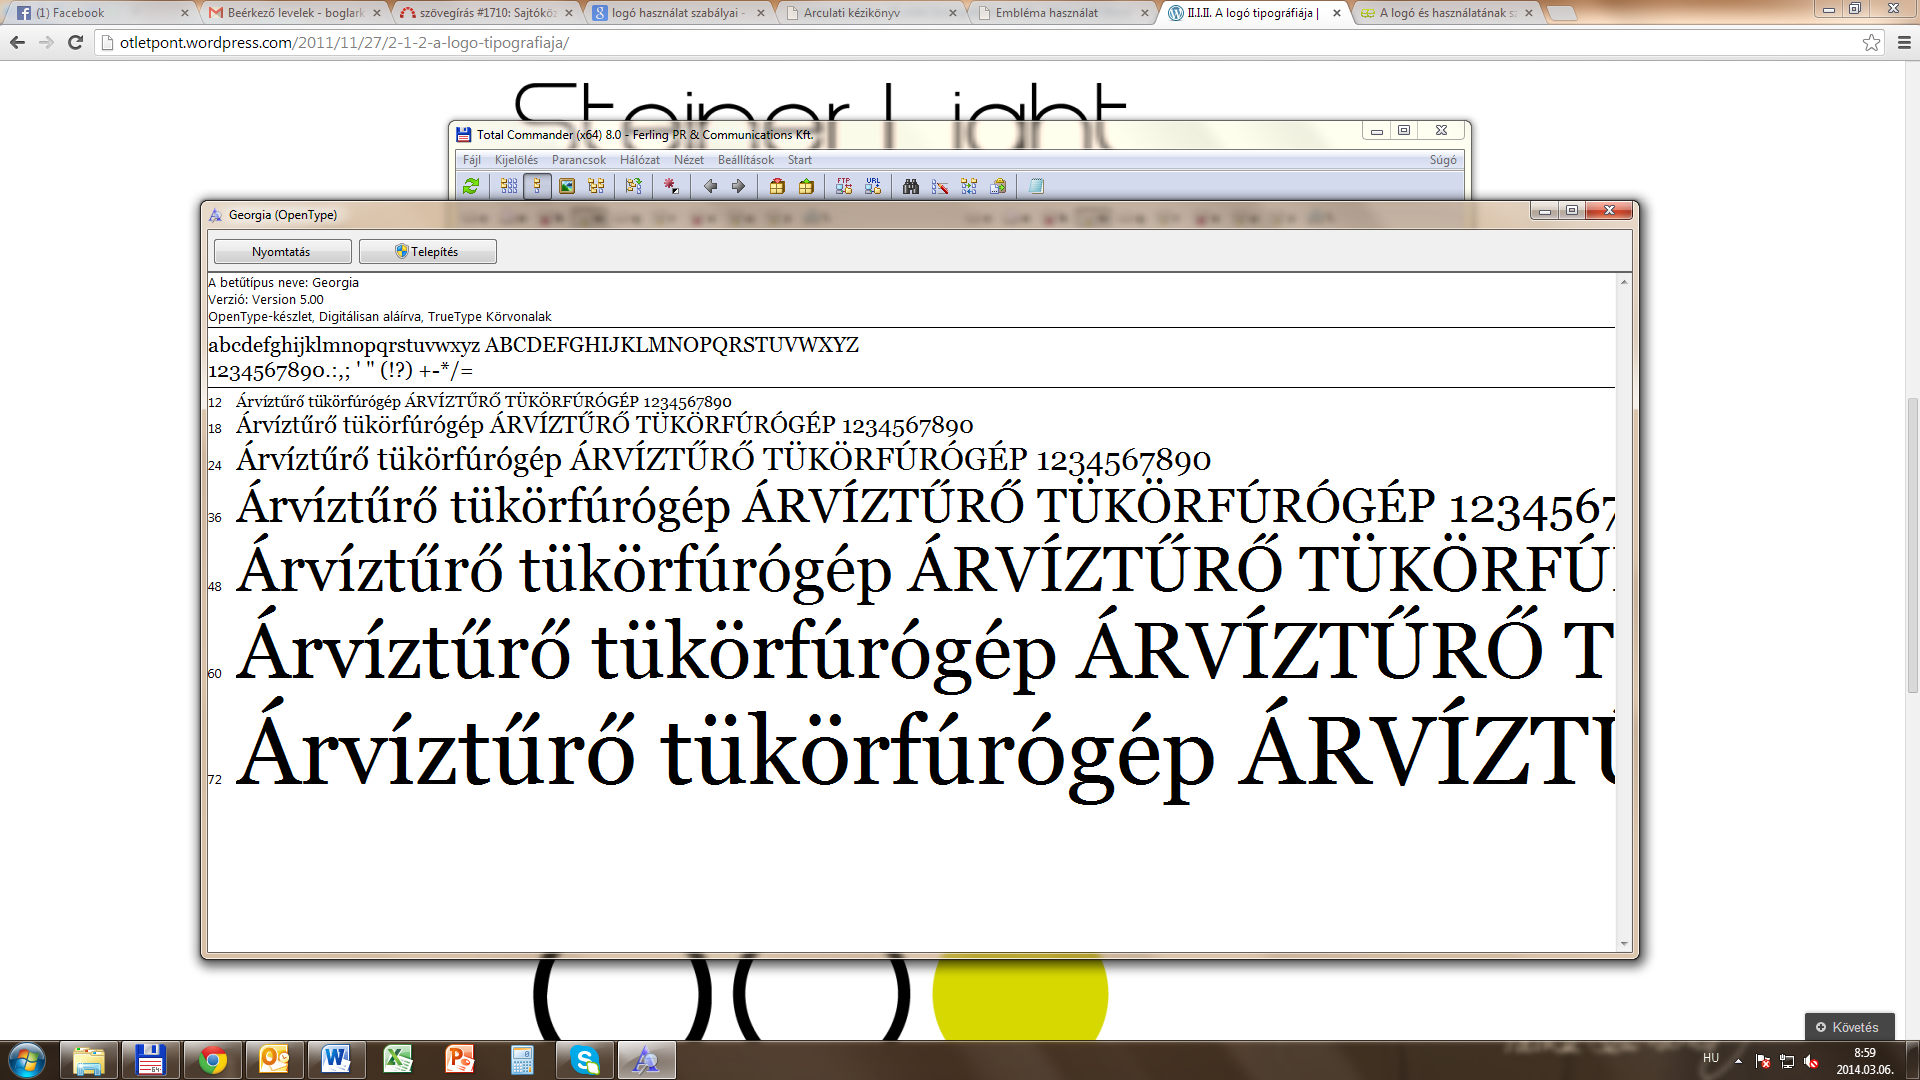Refresh panels in Total Commander toolbar
This screenshot has height=1080, width=1920.
(x=471, y=186)
